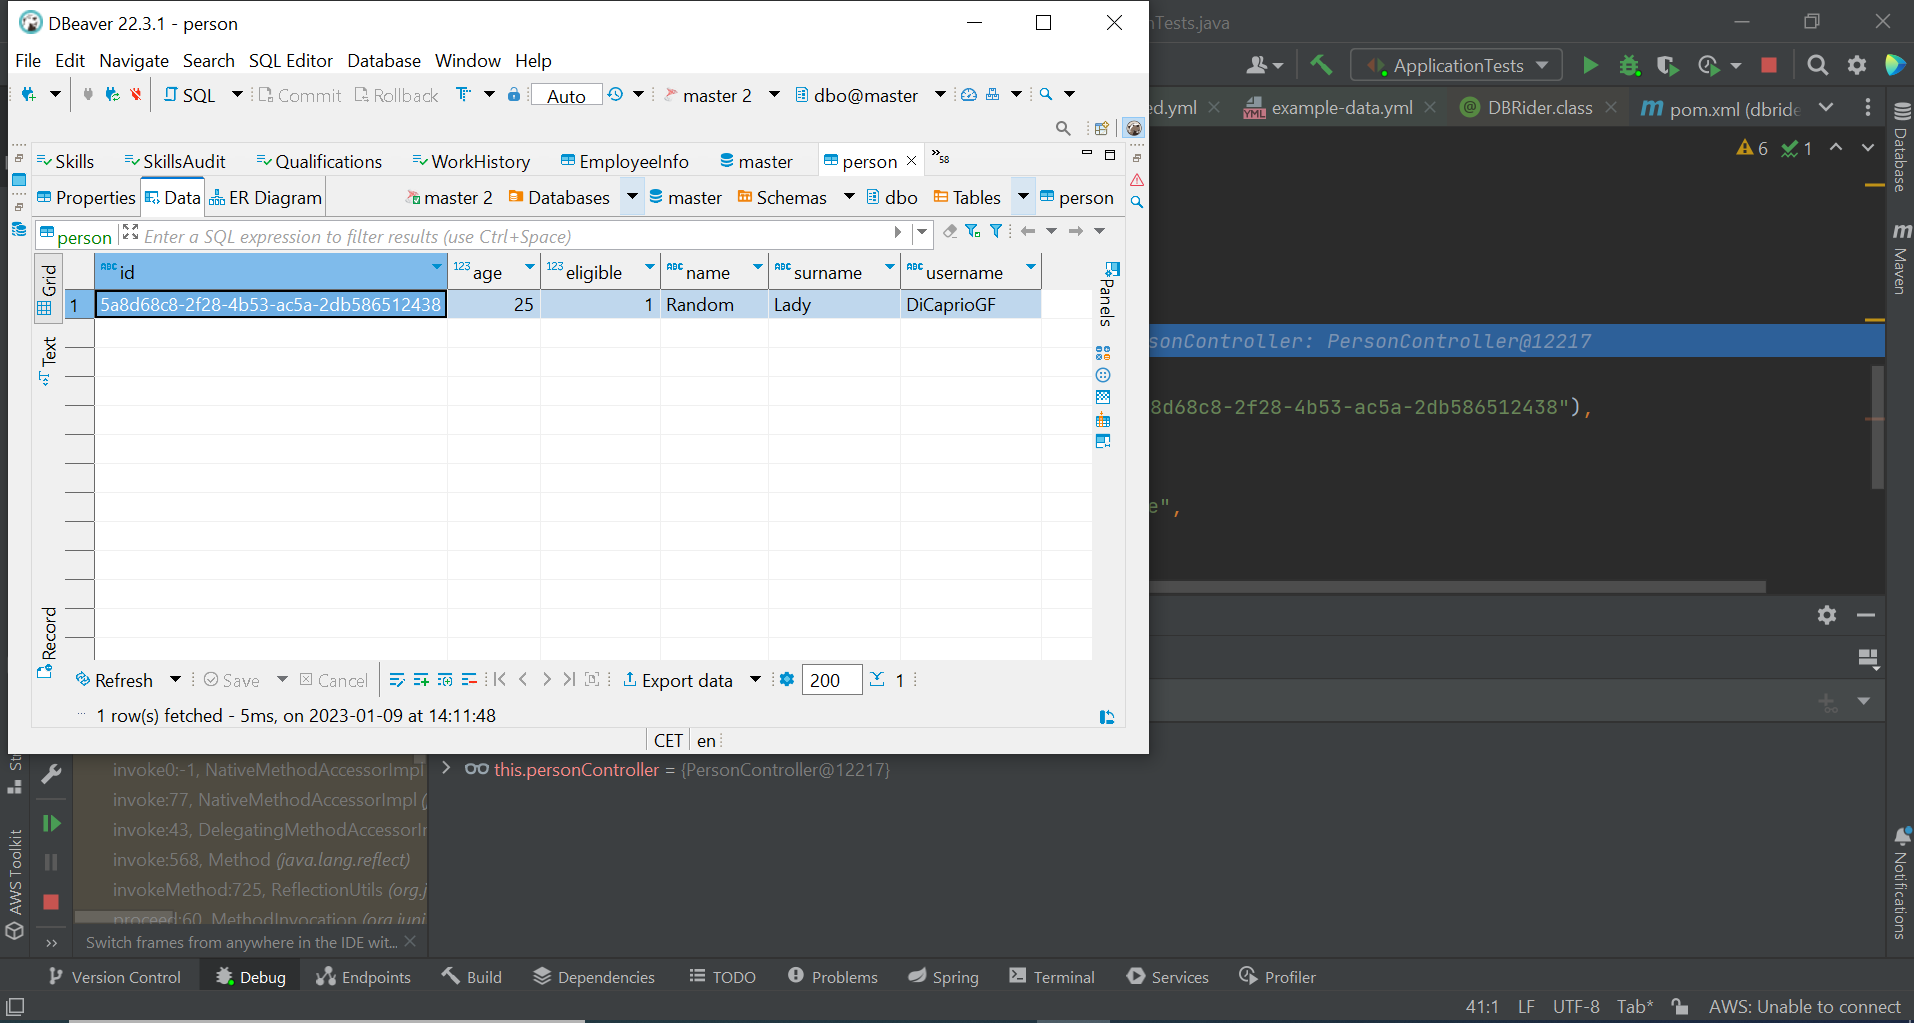Image resolution: width=1914 pixels, height=1023 pixels.
Task: Apply the custom filter funnel icon
Action: click(996, 231)
